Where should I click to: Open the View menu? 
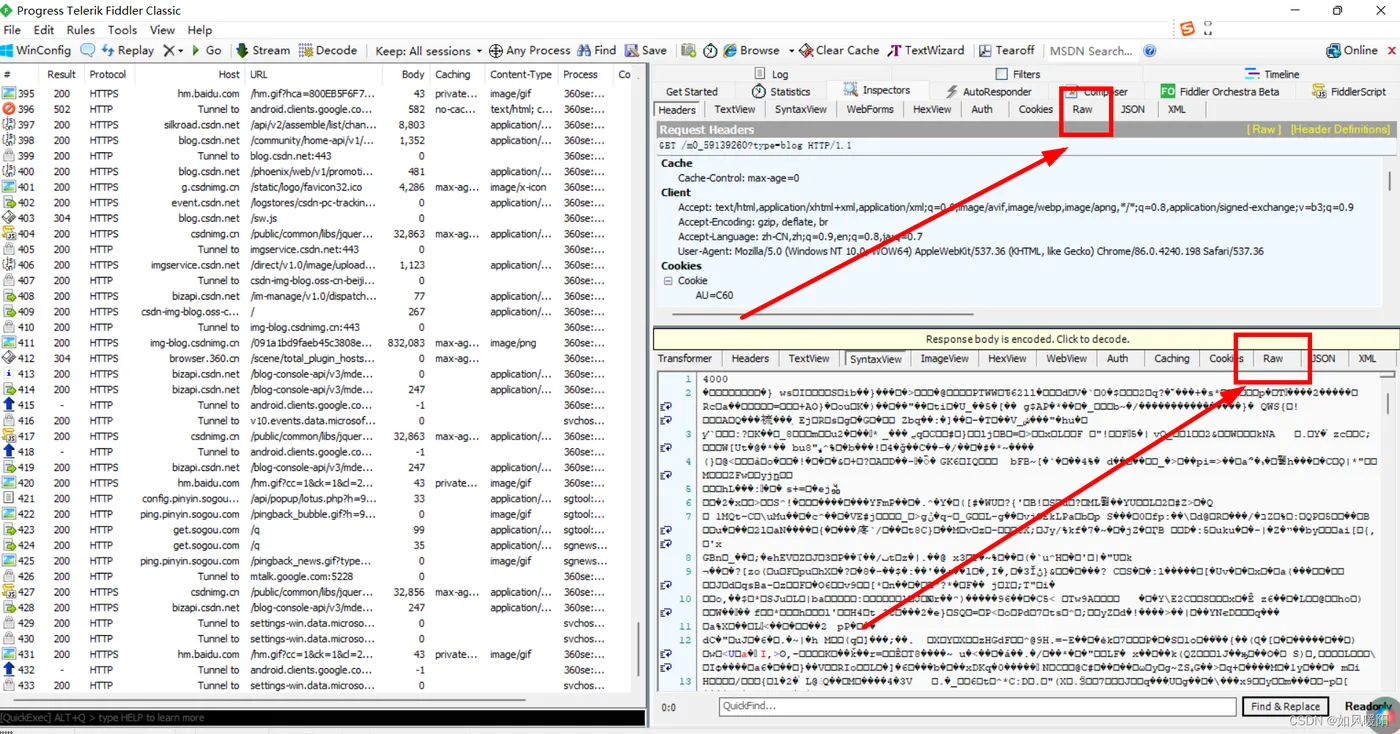[162, 30]
